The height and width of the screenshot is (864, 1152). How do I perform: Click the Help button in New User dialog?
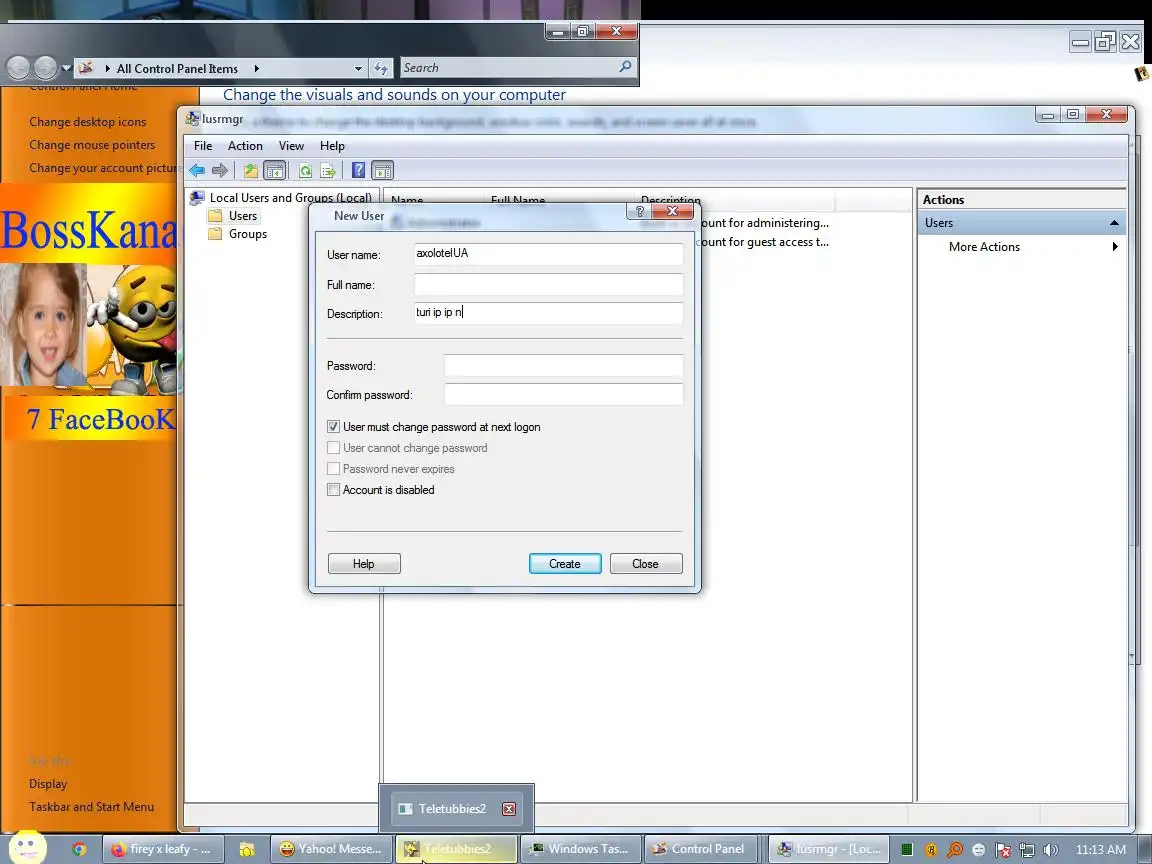[x=364, y=564]
